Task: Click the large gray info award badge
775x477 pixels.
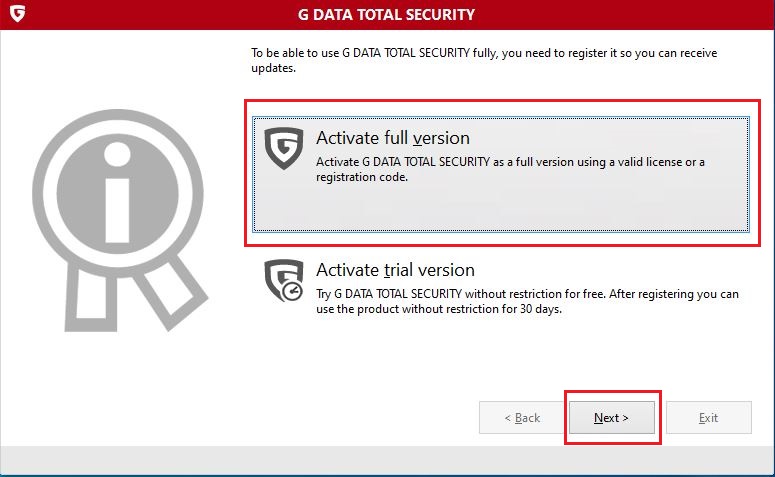Action: (119, 219)
